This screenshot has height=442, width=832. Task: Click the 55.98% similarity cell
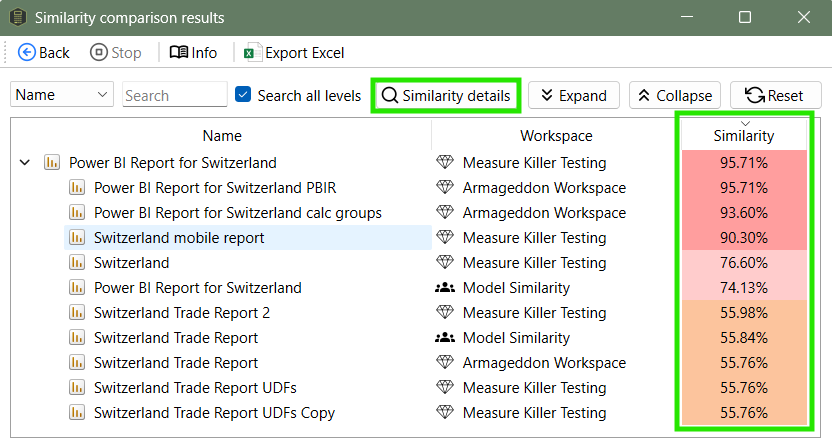click(x=744, y=313)
